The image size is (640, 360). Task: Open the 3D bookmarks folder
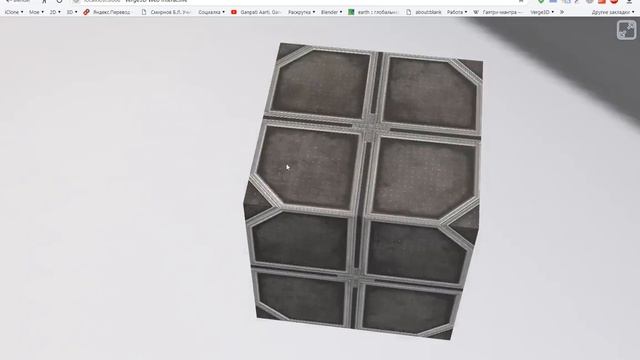tap(72, 12)
